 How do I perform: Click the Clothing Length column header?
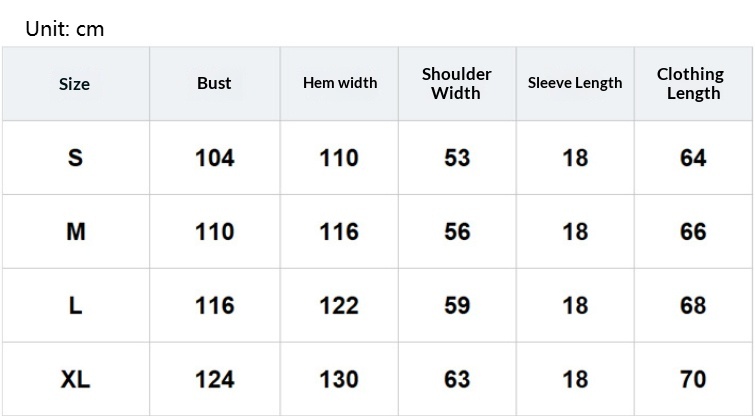(x=690, y=83)
